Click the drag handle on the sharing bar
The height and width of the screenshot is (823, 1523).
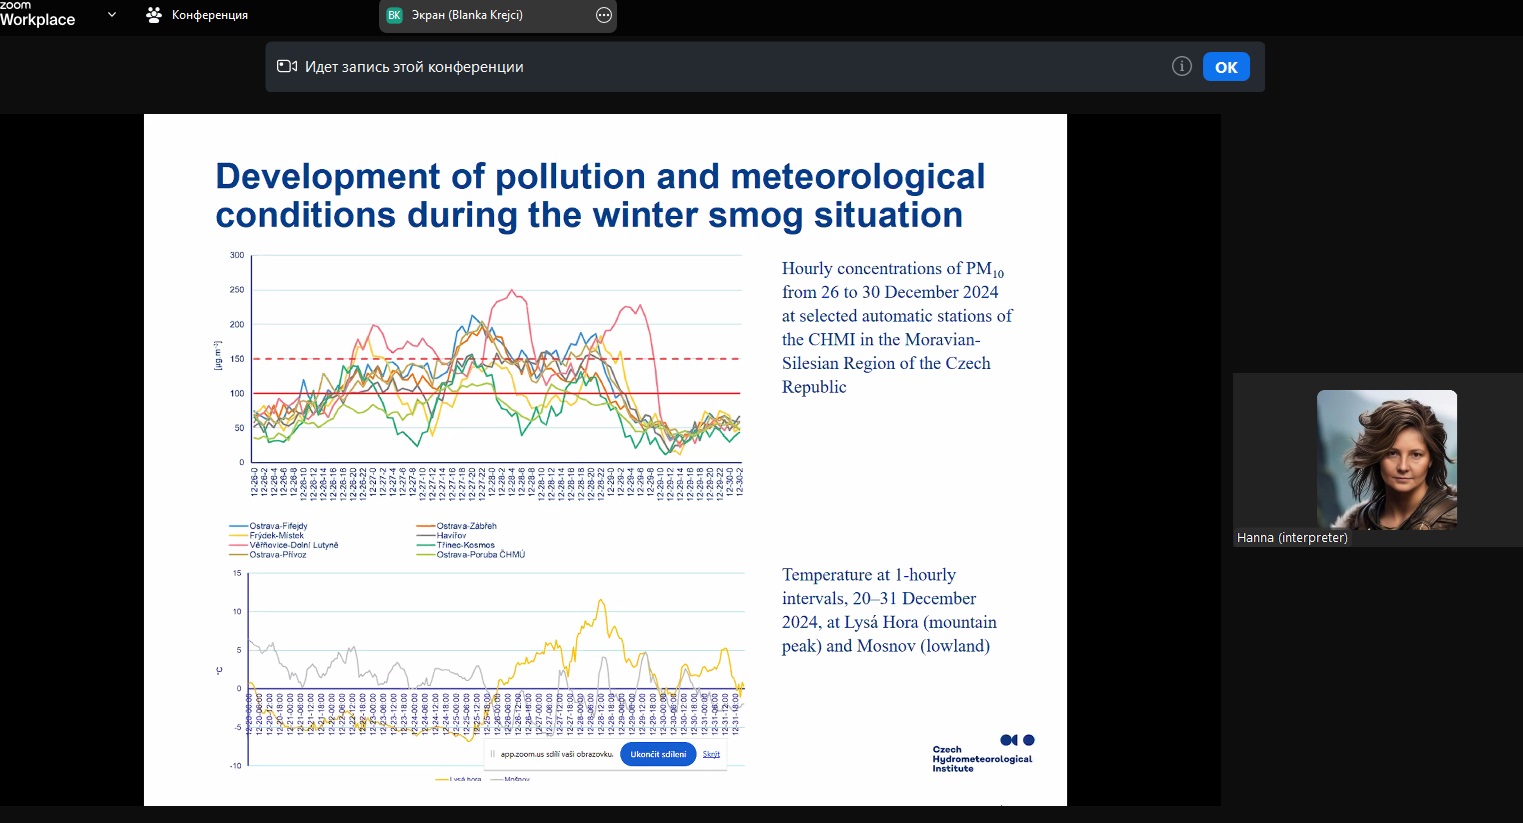click(x=492, y=754)
